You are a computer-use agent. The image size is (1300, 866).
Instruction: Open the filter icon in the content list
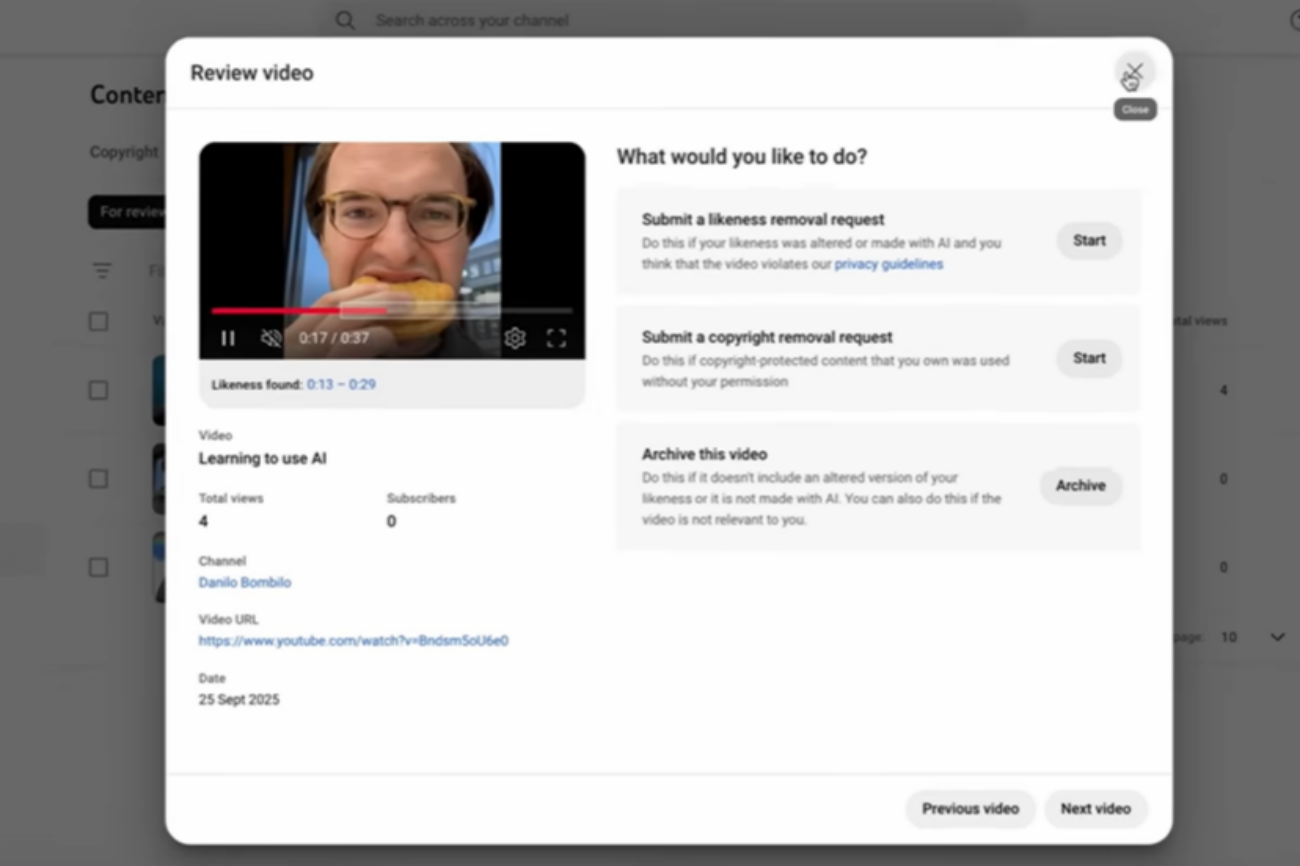pos(102,271)
